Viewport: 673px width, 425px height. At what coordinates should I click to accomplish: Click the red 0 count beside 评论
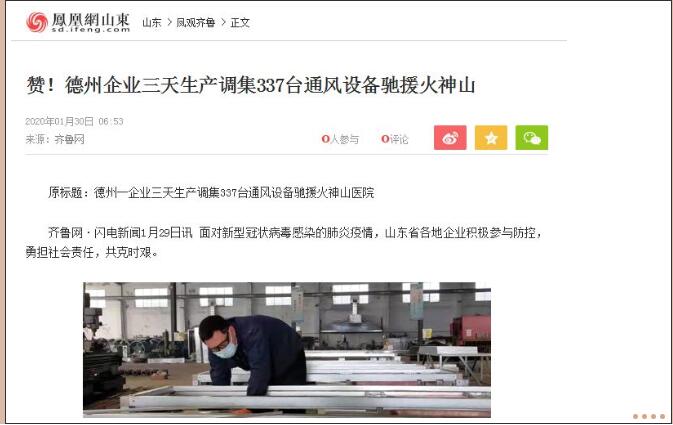(x=385, y=139)
